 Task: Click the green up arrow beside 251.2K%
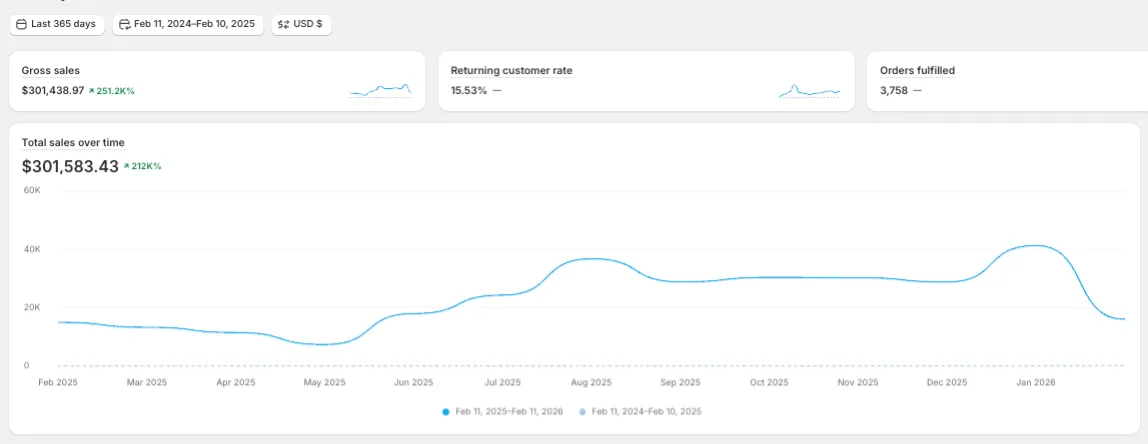(x=91, y=91)
